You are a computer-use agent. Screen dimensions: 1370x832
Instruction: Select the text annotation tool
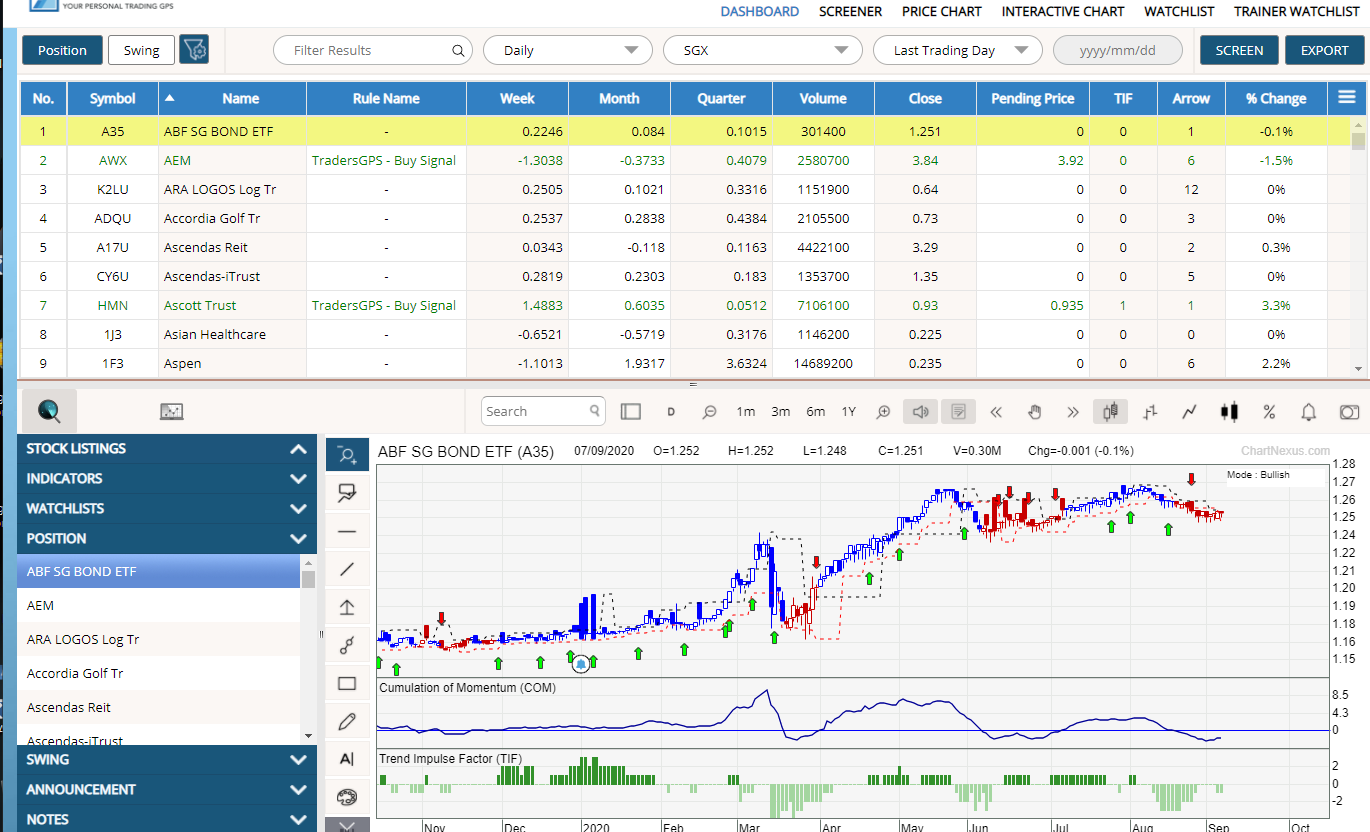[x=347, y=759]
